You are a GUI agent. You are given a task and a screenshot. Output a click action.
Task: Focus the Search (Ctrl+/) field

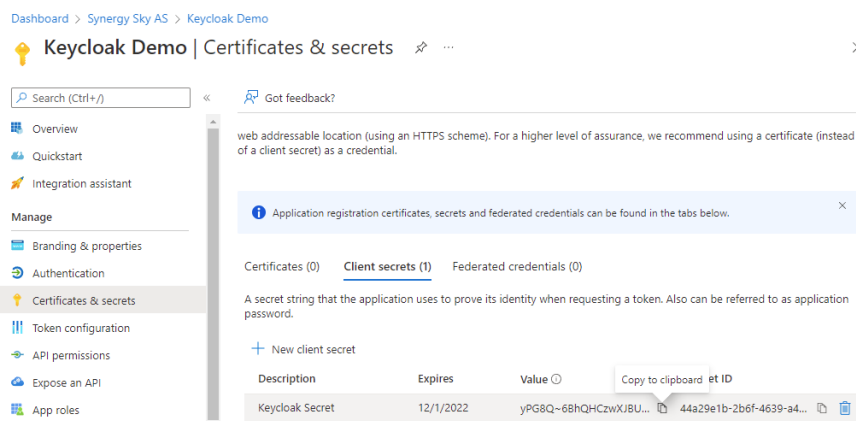click(x=101, y=98)
